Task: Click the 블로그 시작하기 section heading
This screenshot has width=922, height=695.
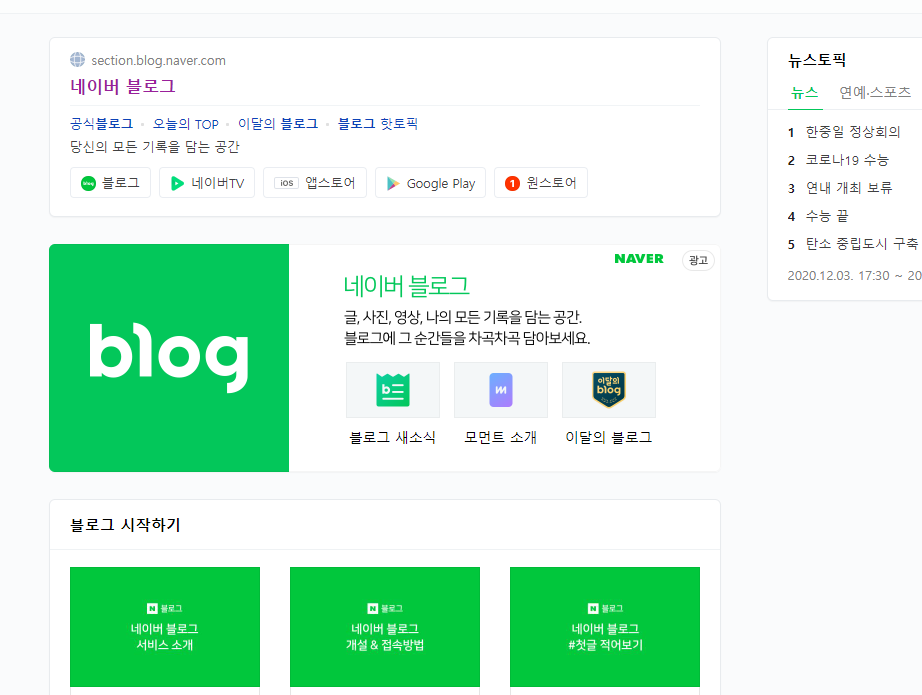Action: (x=125, y=524)
